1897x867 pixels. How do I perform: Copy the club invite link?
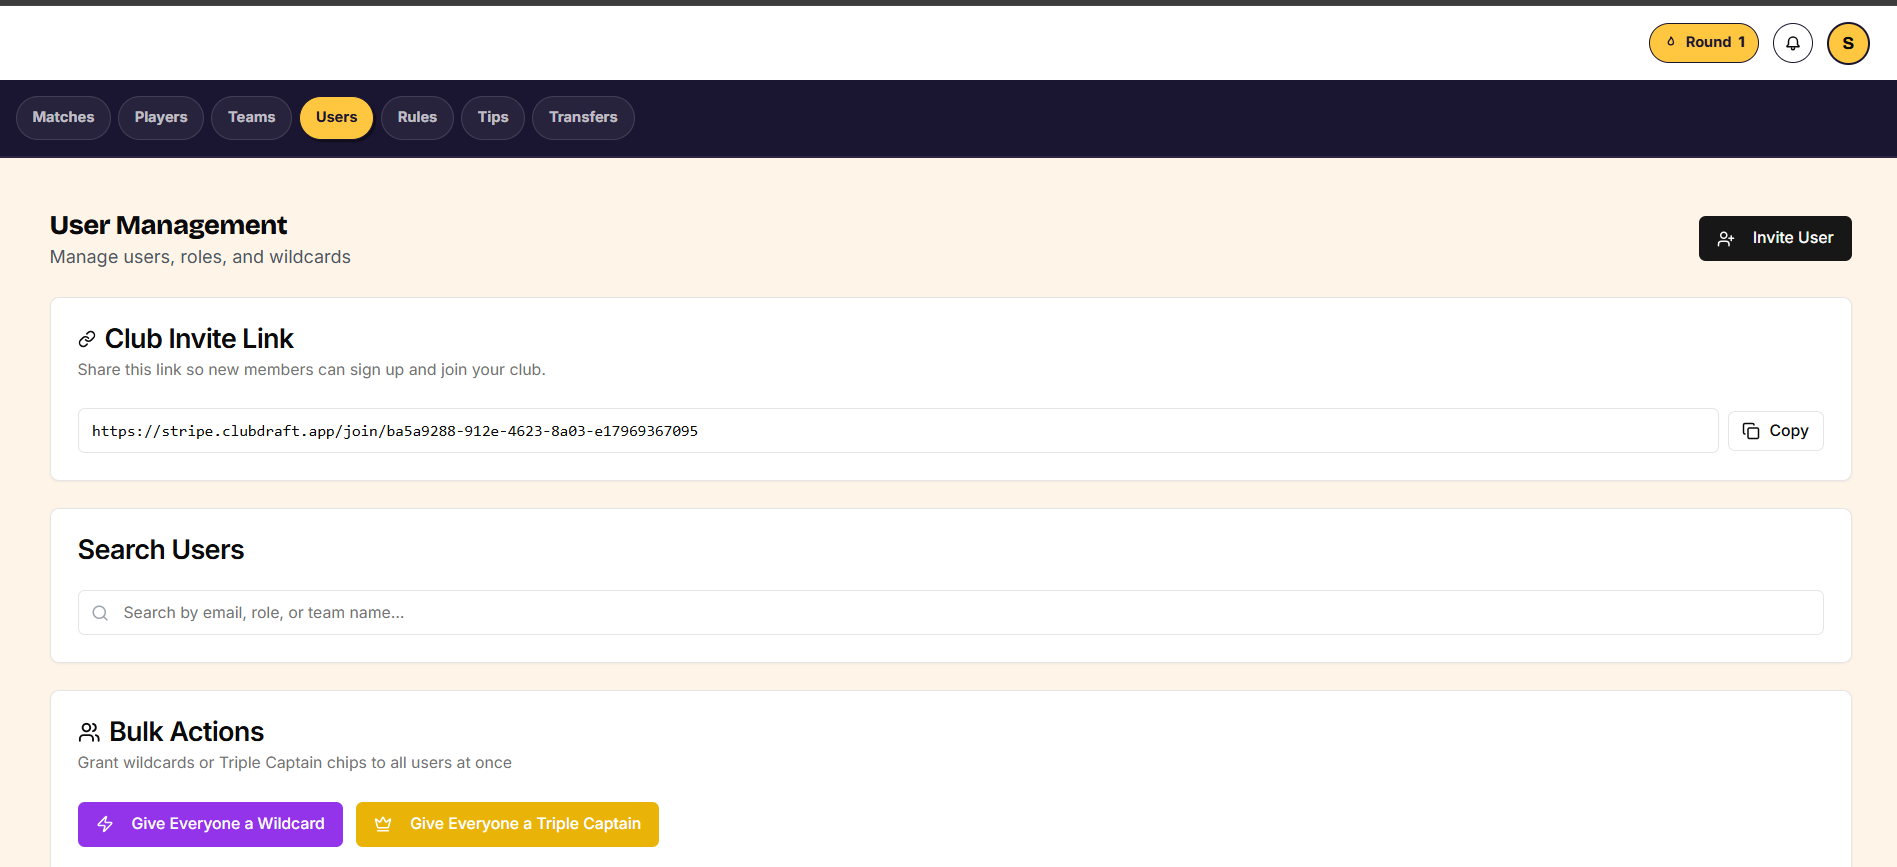1775,431
